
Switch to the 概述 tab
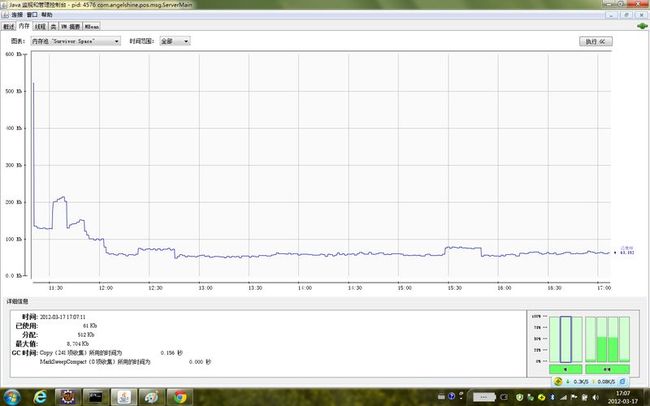click(x=9, y=27)
